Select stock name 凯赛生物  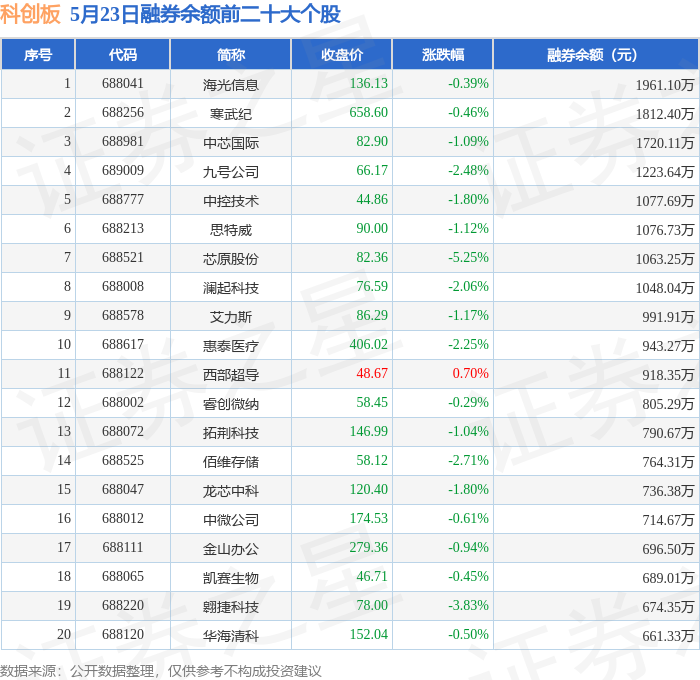coord(231,578)
